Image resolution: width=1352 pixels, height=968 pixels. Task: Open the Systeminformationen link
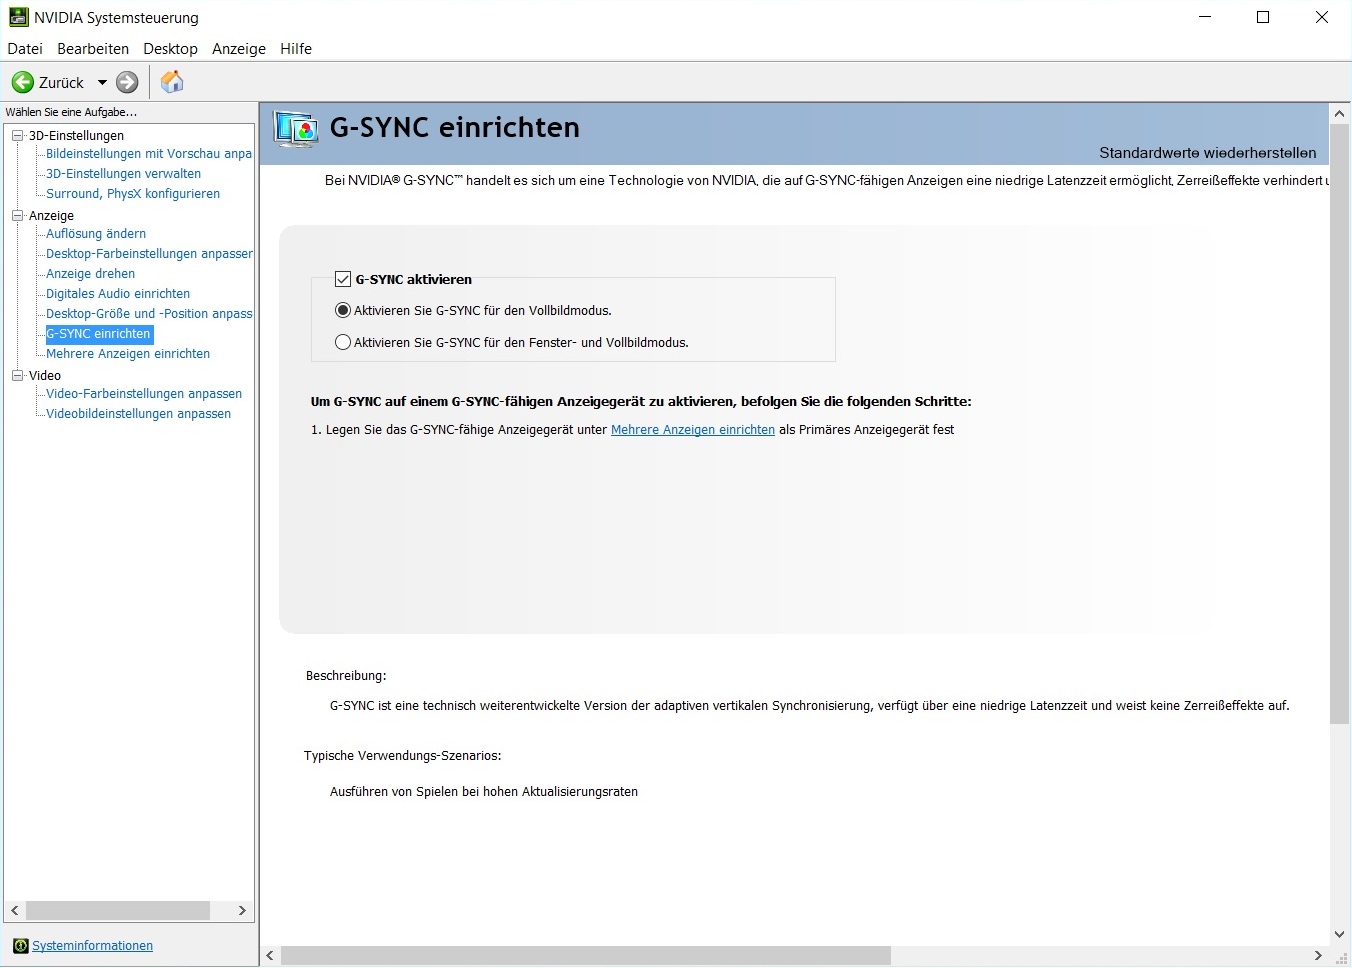tap(92, 945)
